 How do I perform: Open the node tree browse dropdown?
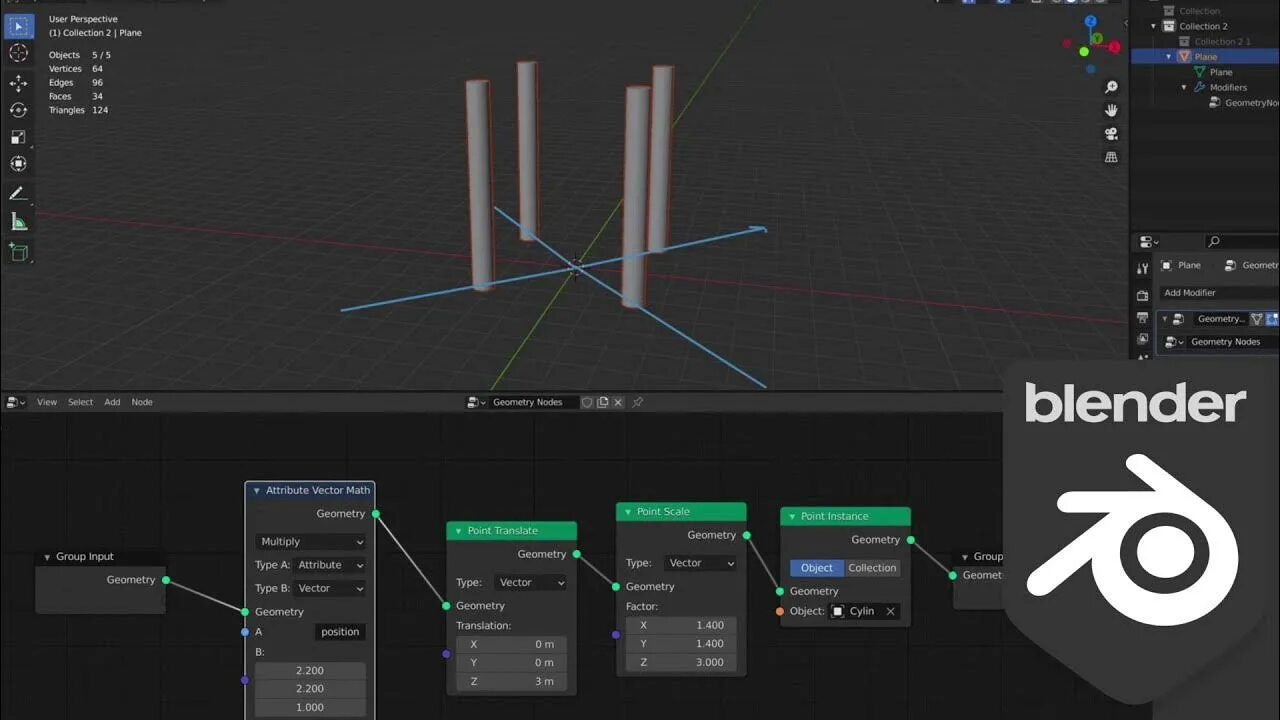pos(476,402)
